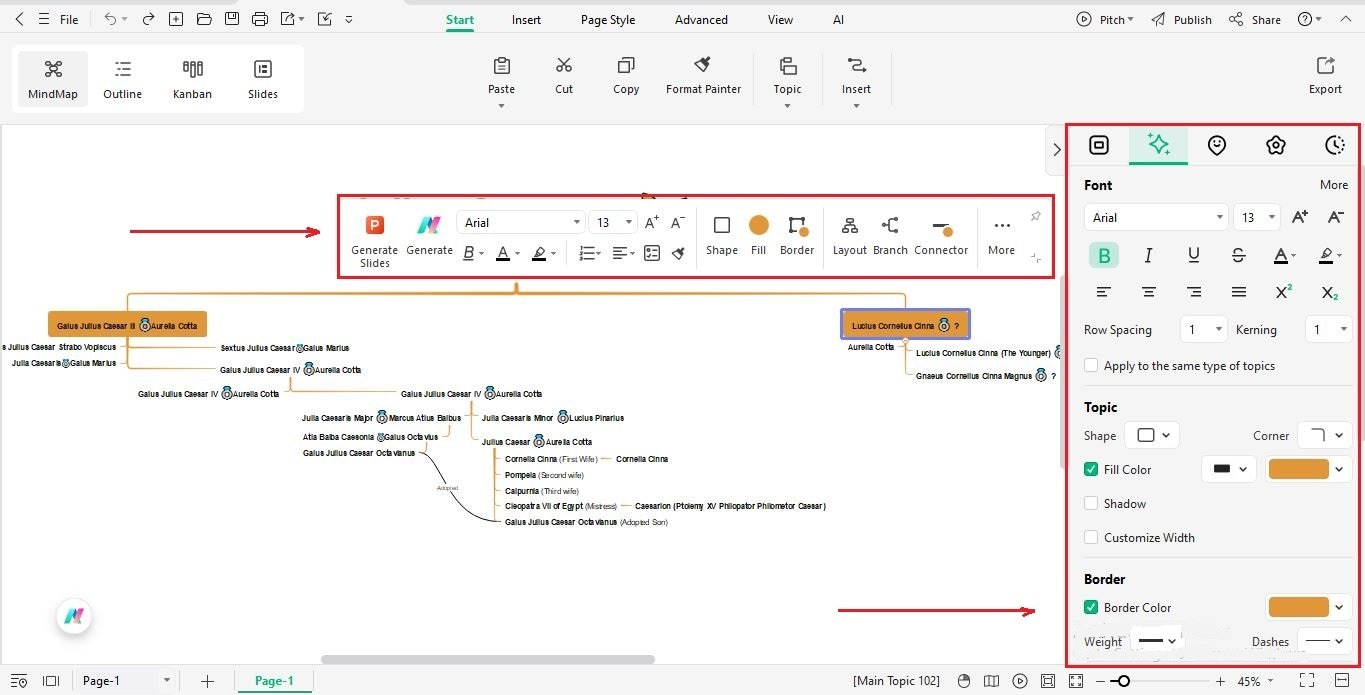
Task: Click the save disk icon
Action: coord(232,19)
